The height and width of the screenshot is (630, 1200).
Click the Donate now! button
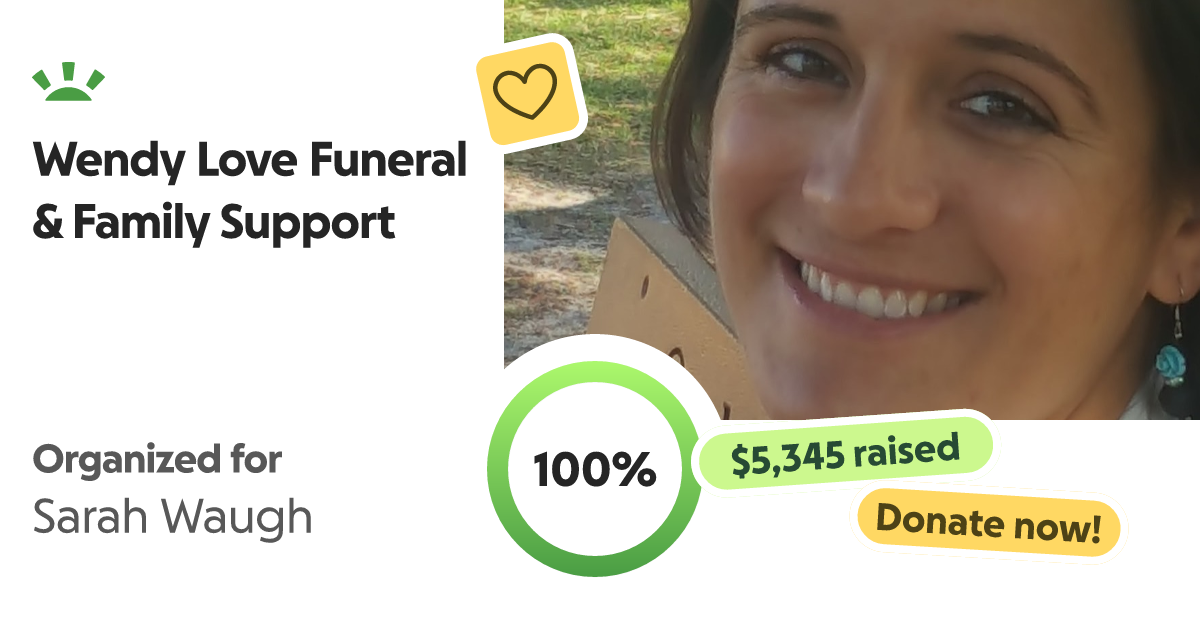pos(988,524)
